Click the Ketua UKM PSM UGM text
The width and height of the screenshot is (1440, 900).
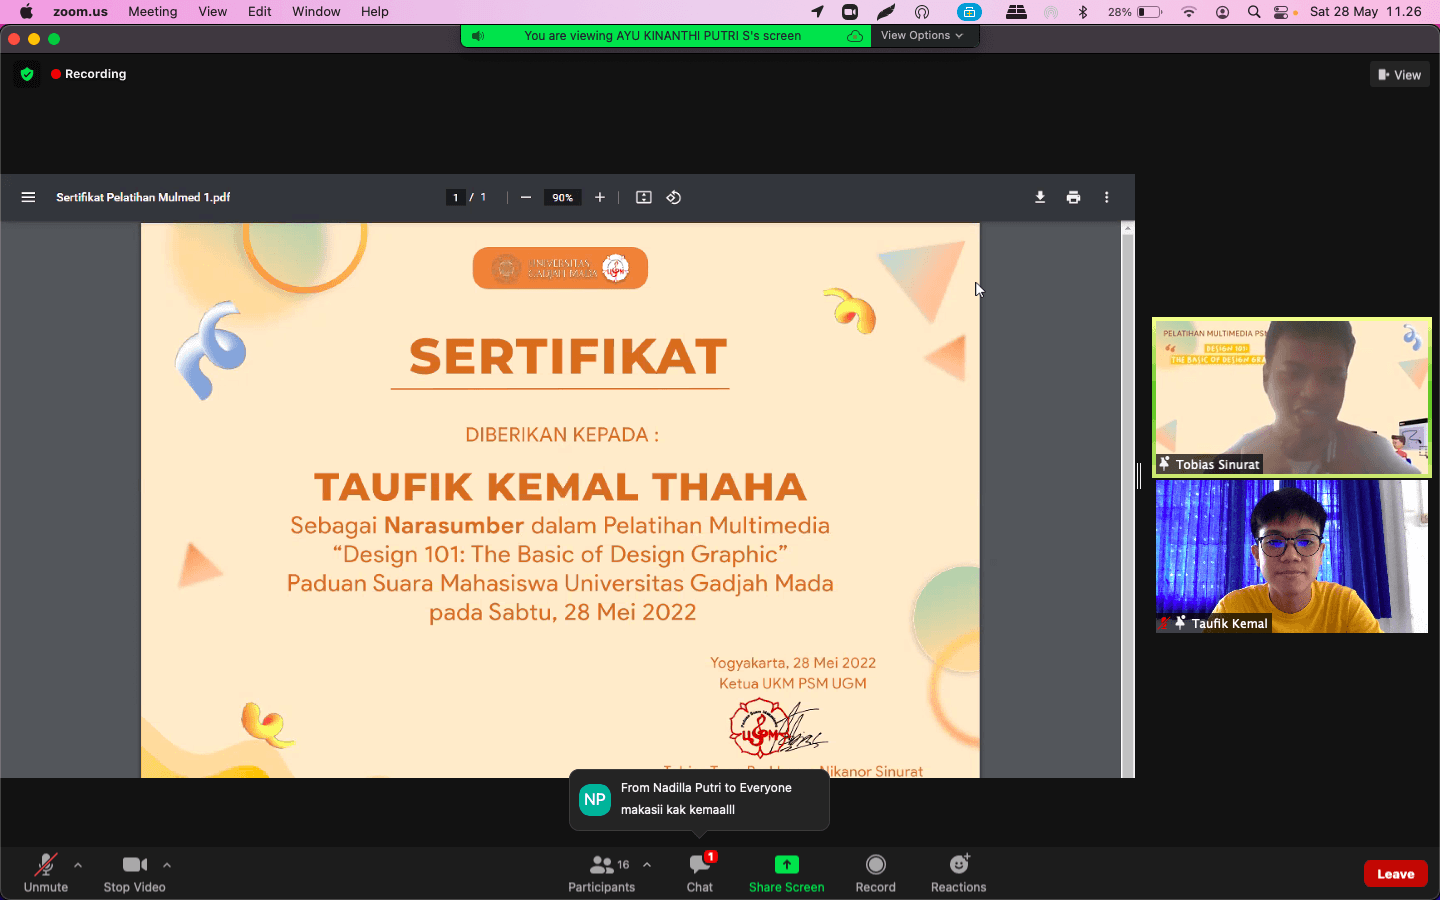coord(793,684)
